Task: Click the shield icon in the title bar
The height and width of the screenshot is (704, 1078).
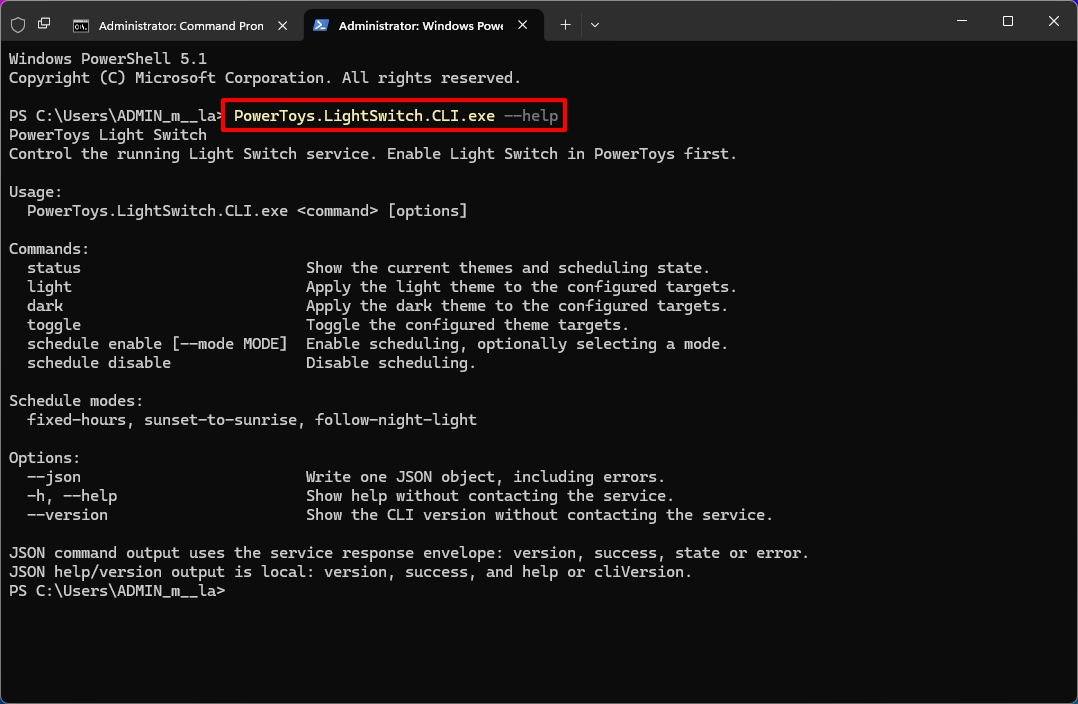Action: 19,25
